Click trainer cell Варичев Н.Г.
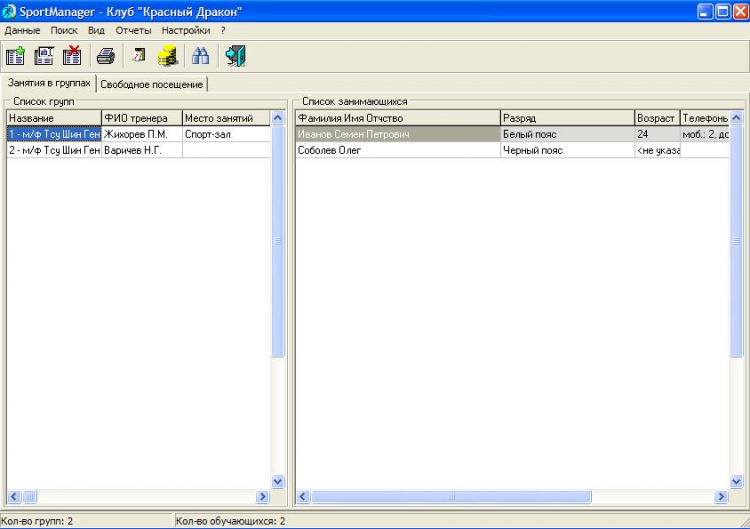Image resolution: width=750 pixels, height=529 pixels. point(142,150)
